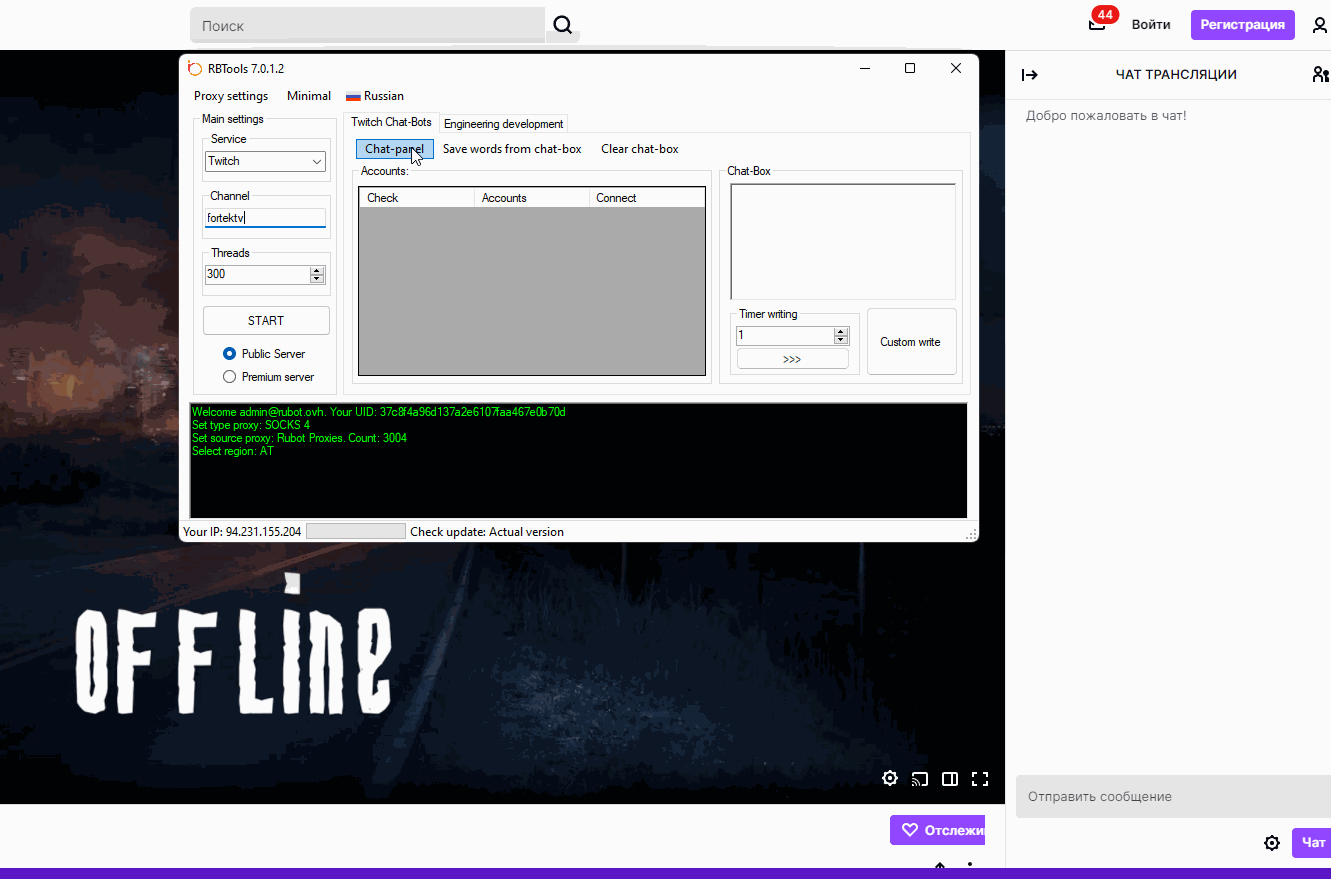1331x879 pixels.
Task: Click Clear chat-box button
Action: pyautogui.click(x=639, y=149)
